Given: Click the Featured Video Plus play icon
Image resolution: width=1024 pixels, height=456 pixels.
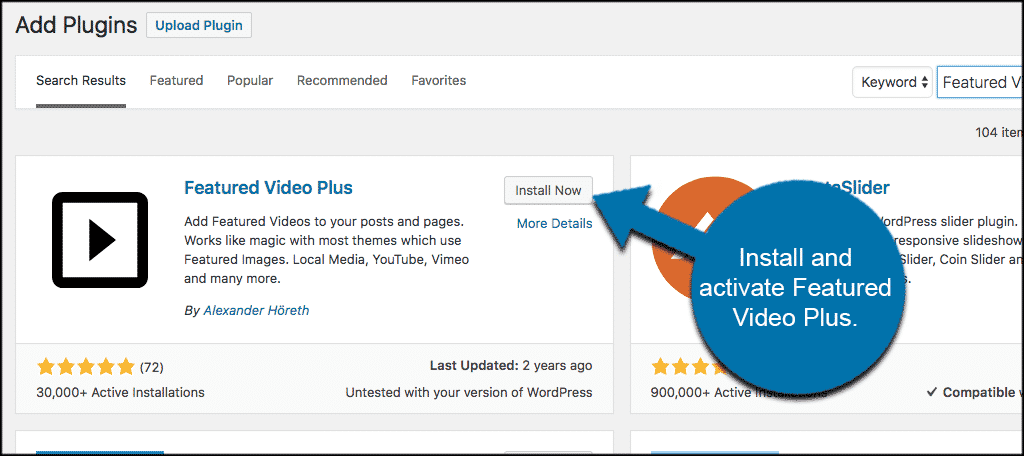Looking at the screenshot, I should pos(100,240).
